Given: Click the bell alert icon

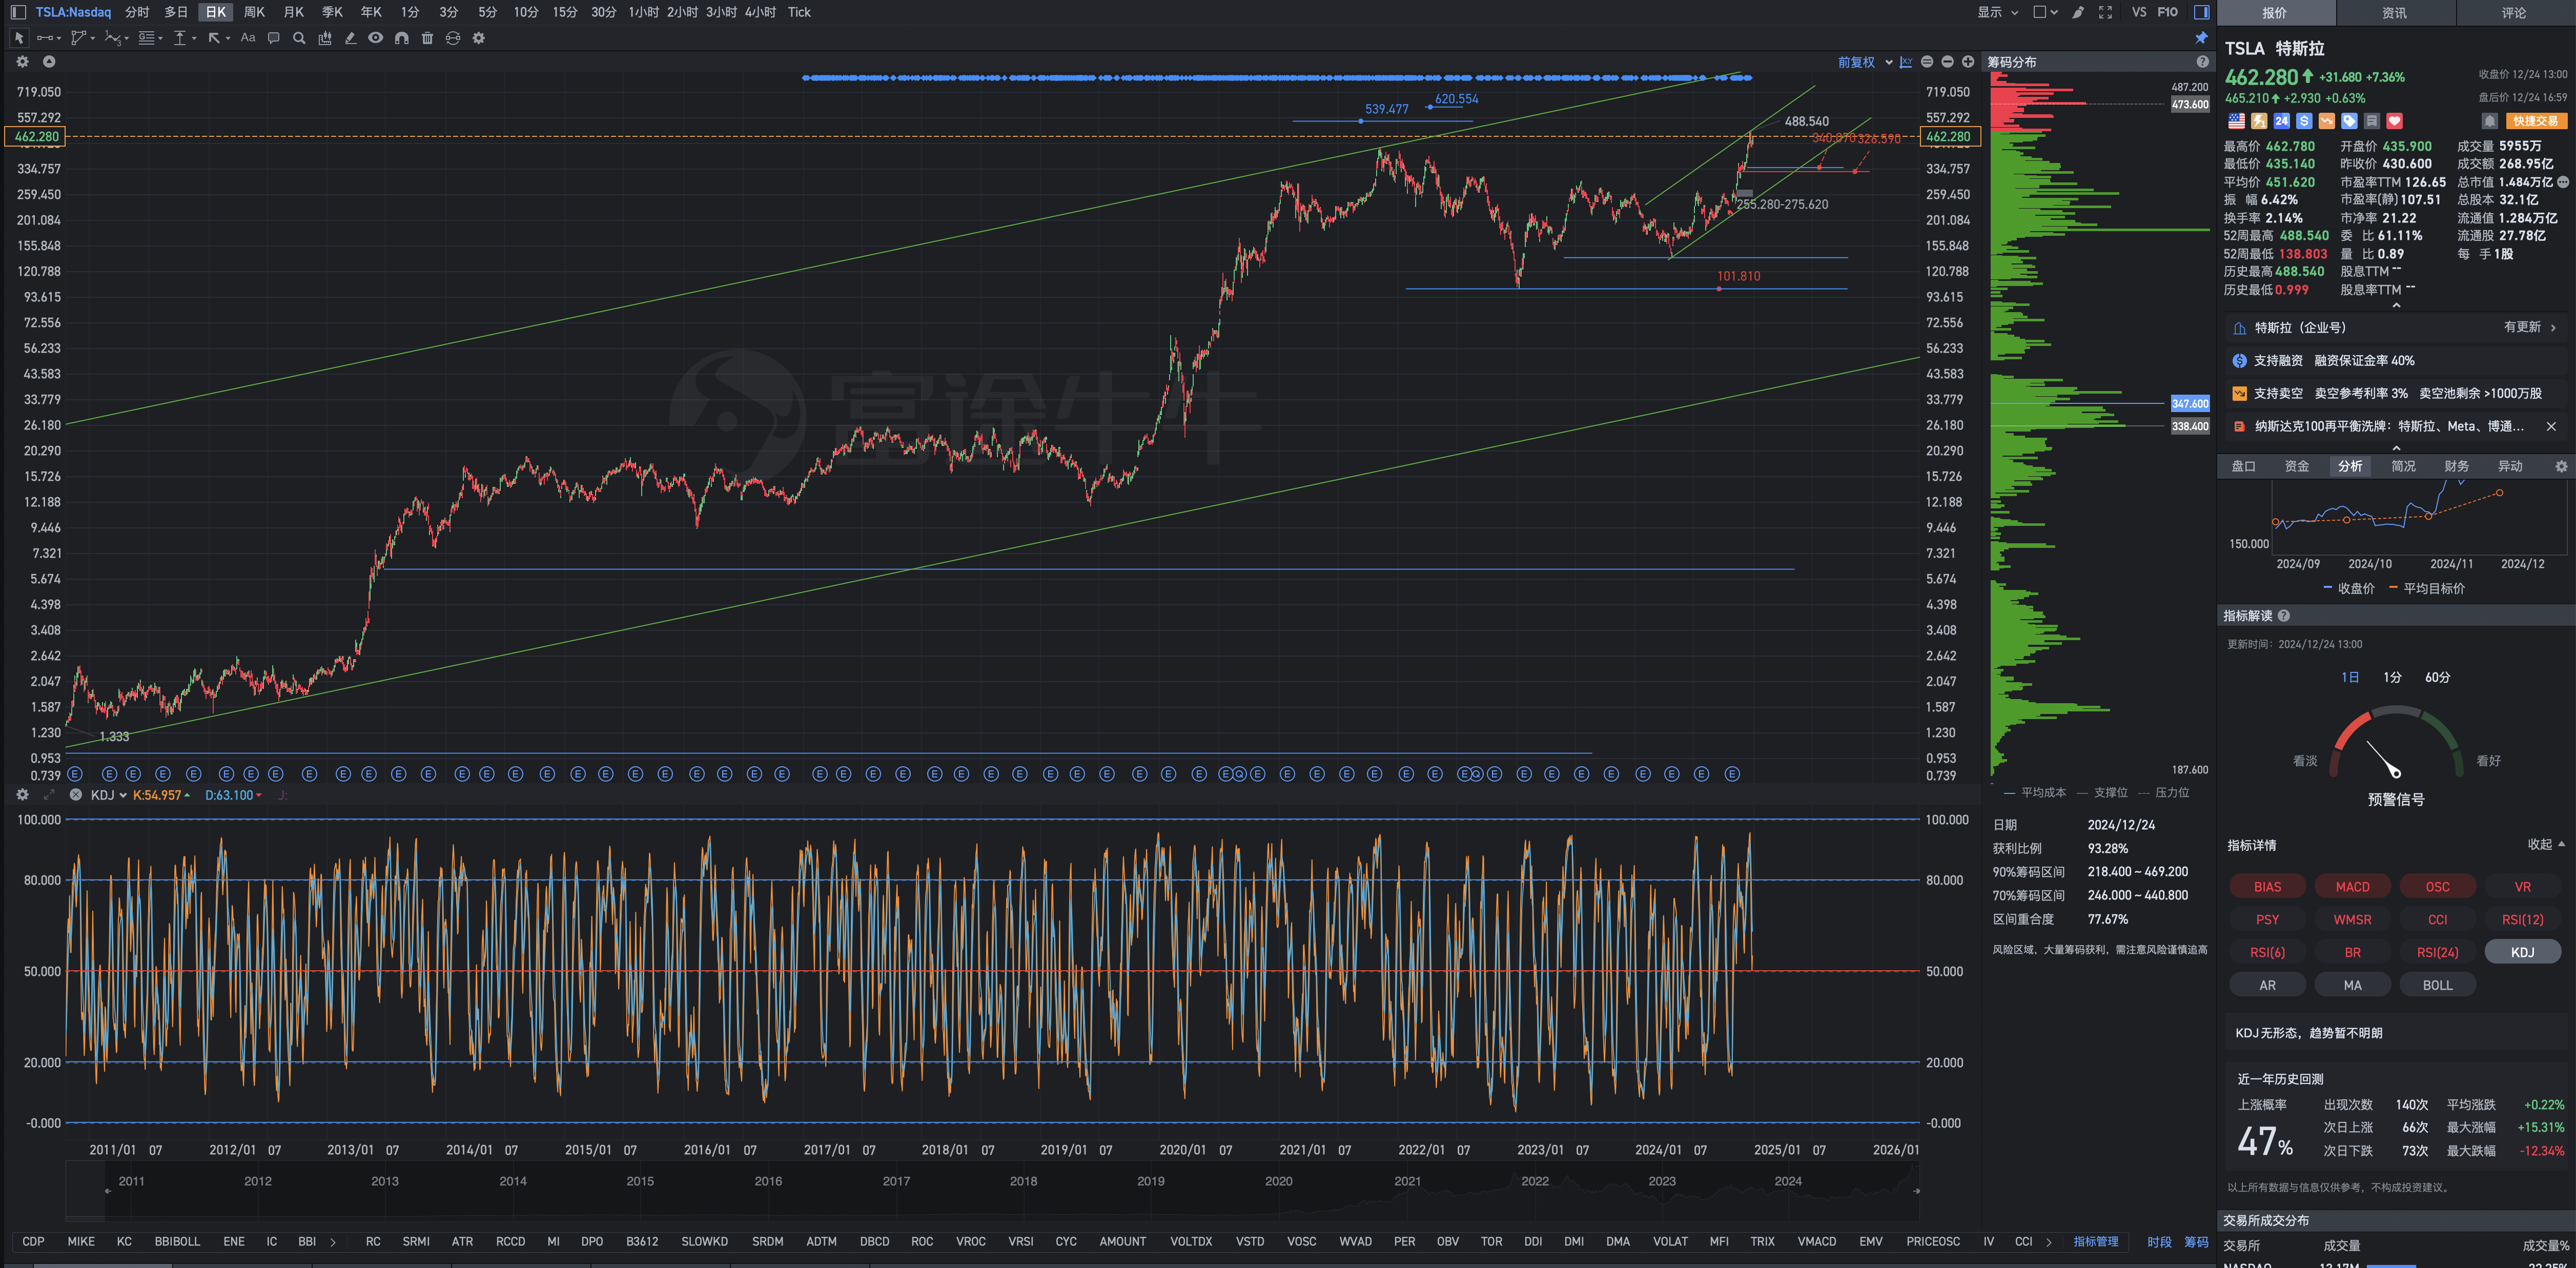Looking at the screenshot, I should [x=2490, y=121].
